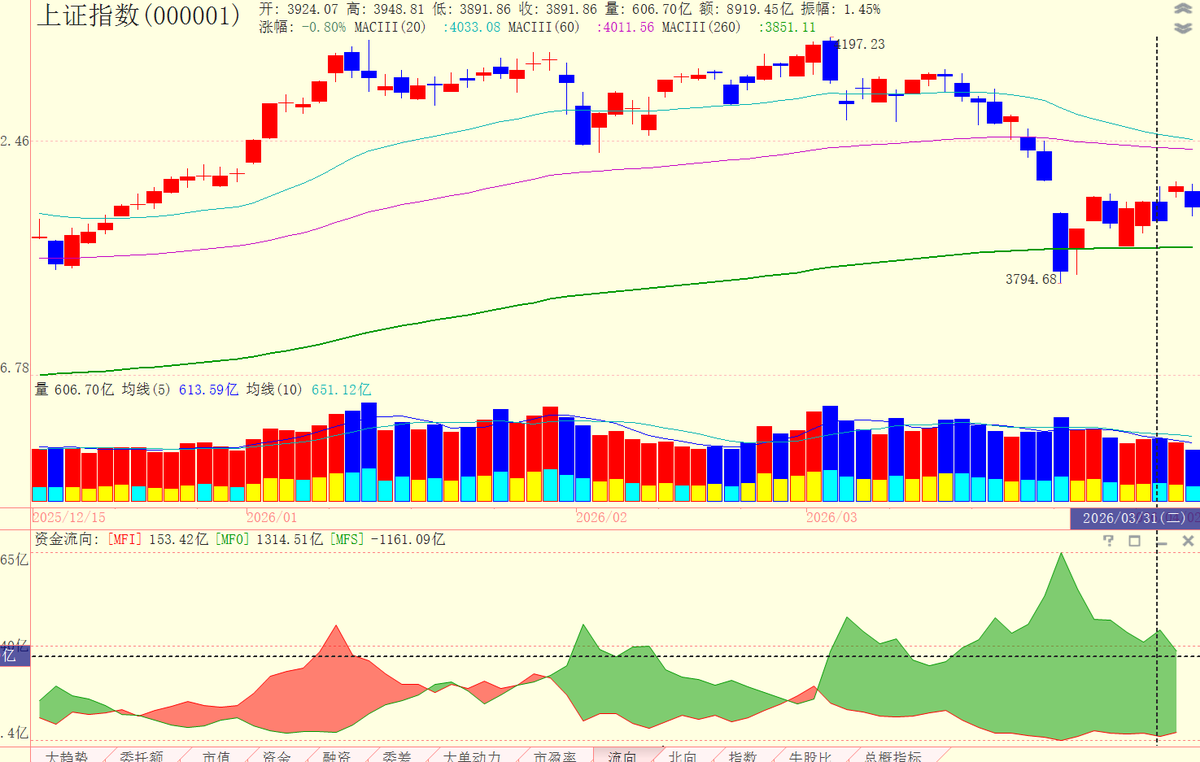Switch to the 大单动力 tab
The image size is (1200, 762).
coord(472,756)
